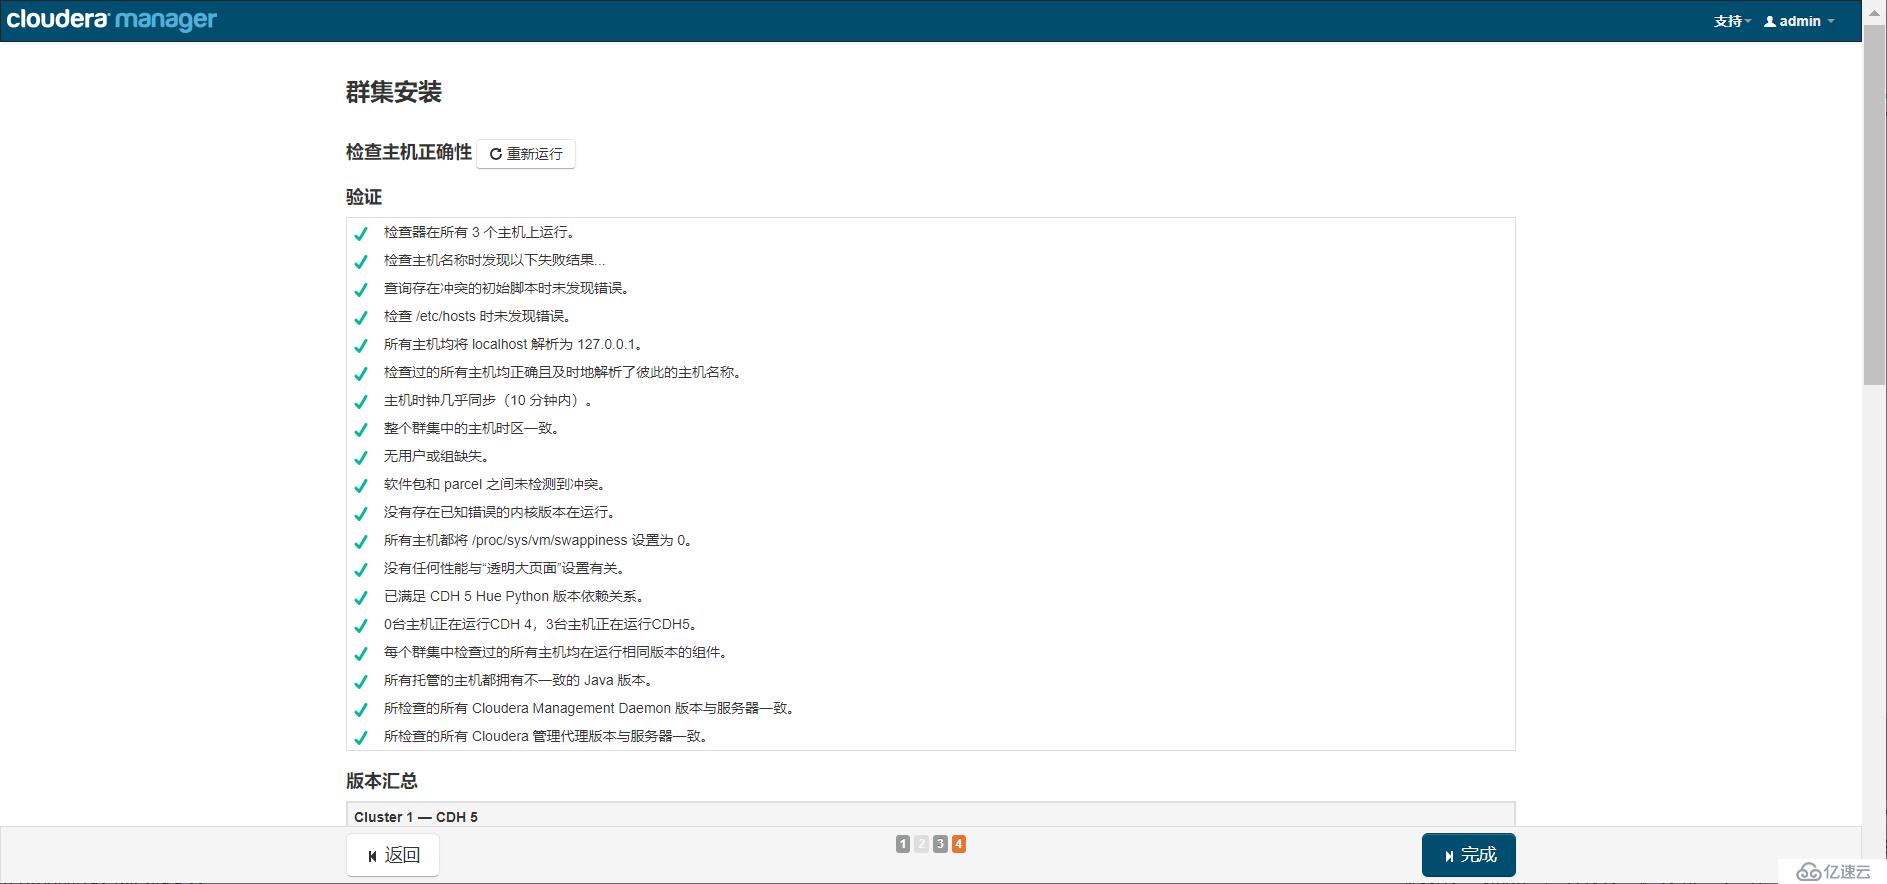
Task: Click checkmark beside 3台主机正在运行CDH5
Action: (x=361, y=625)
